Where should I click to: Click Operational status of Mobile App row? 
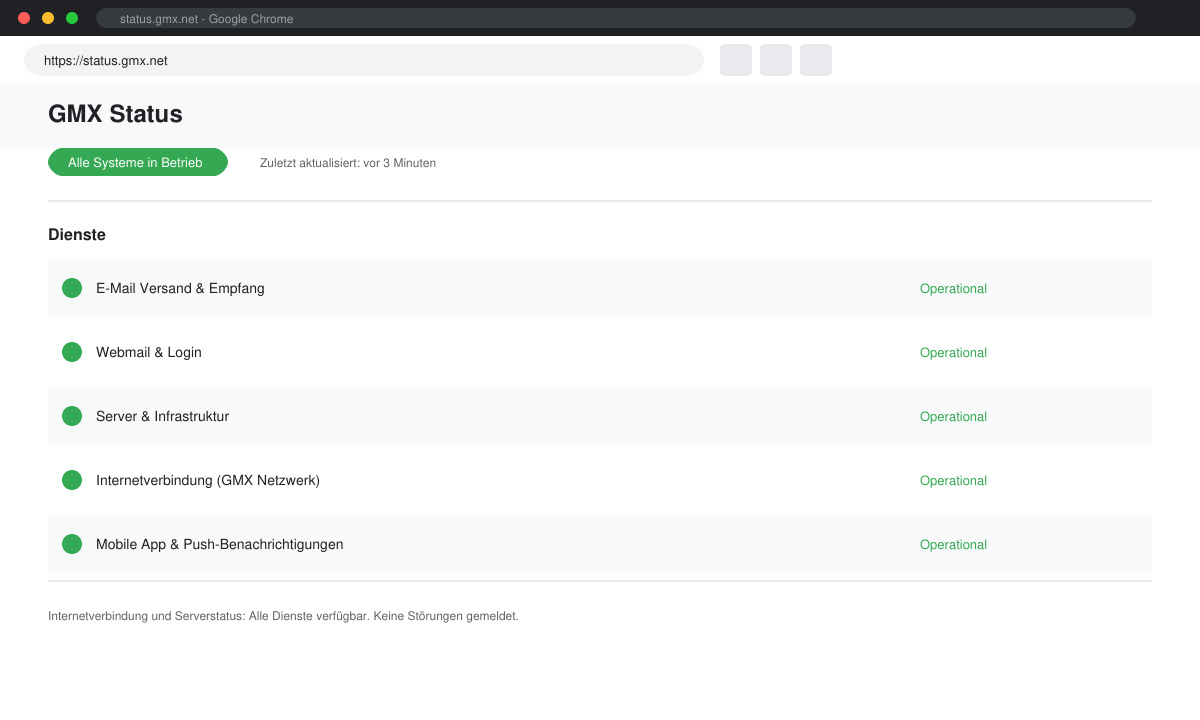953,544
